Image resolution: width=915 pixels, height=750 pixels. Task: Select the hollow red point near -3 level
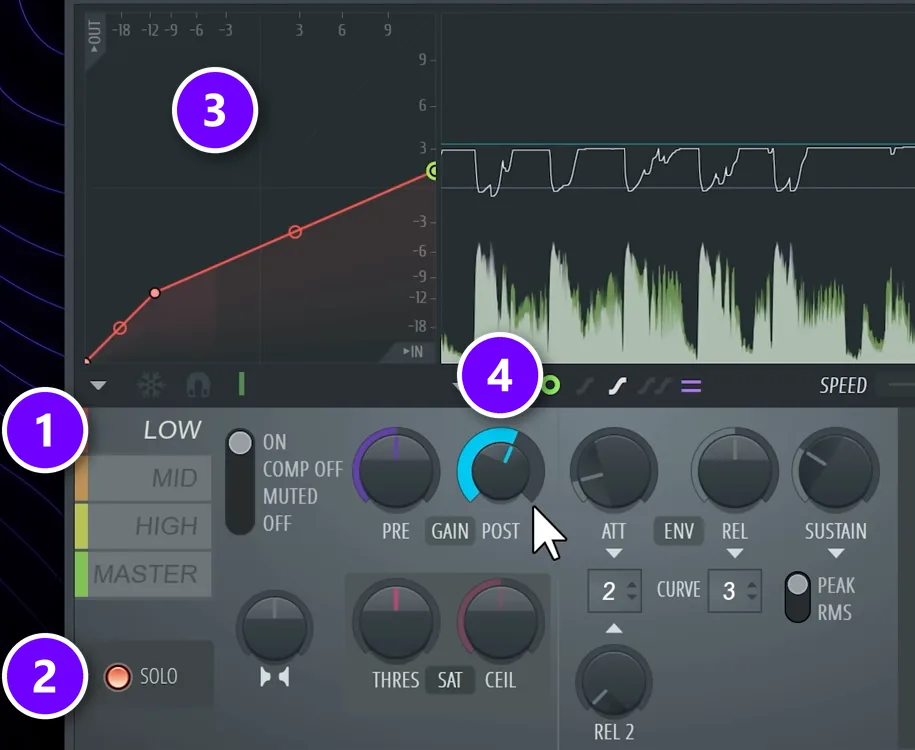coord(295,232)
